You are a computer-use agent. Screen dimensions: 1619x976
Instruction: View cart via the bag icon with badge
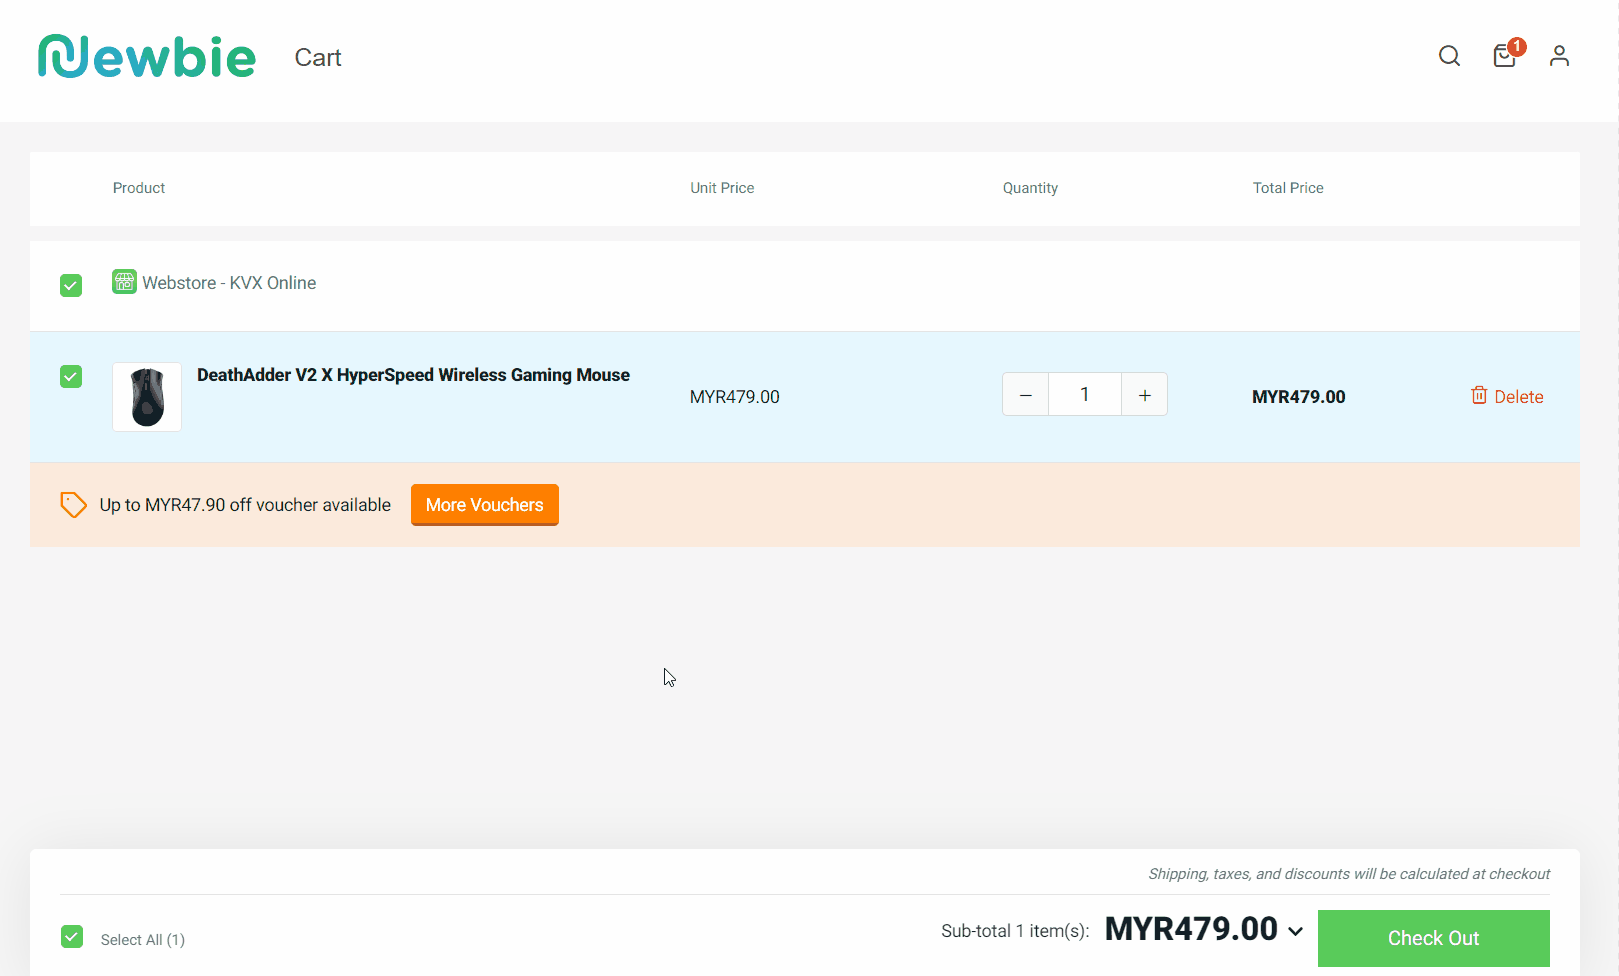[1504, 57]
